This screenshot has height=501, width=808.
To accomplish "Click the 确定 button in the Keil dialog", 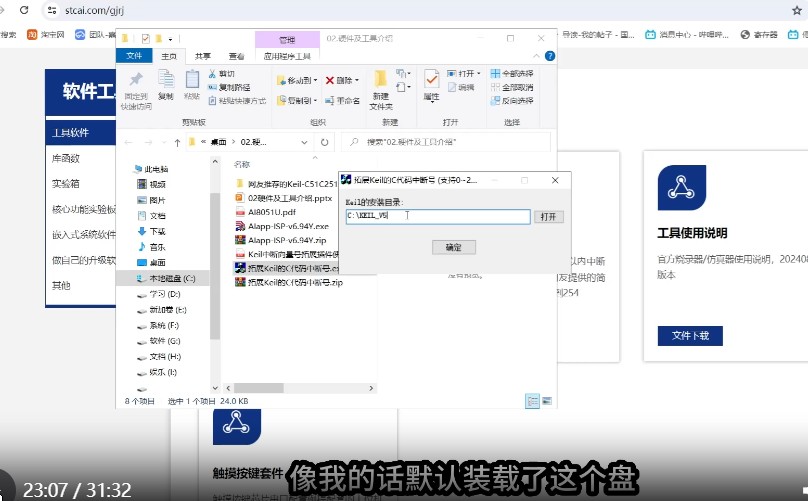I will (453, 247).
